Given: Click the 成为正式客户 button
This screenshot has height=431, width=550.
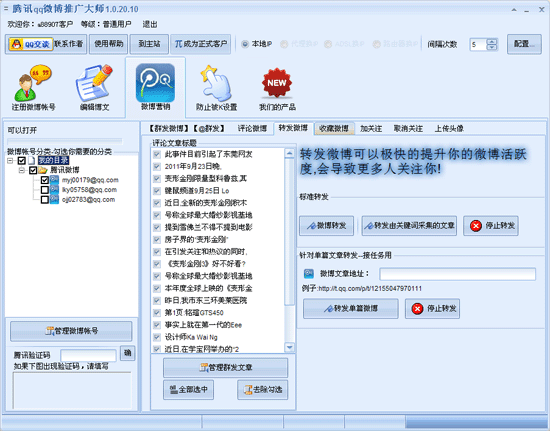Looking at the screenshot, I should [x=201, y=44].
